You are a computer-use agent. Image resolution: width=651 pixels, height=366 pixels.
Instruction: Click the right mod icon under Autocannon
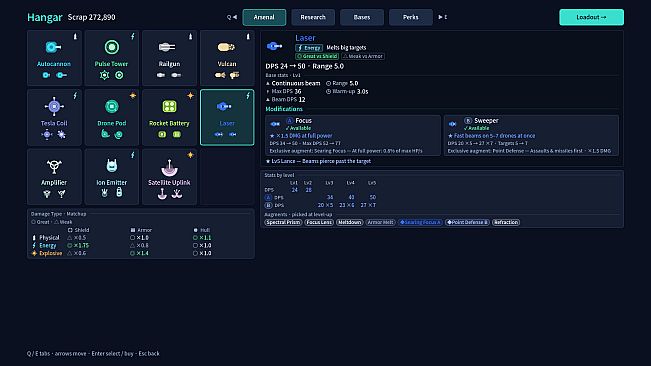61,75
